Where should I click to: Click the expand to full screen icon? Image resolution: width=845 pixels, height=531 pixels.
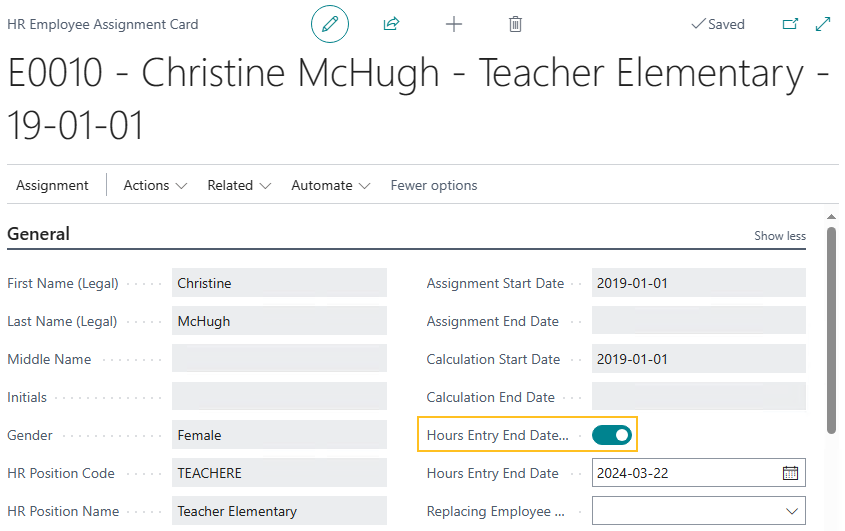(824, 24)
